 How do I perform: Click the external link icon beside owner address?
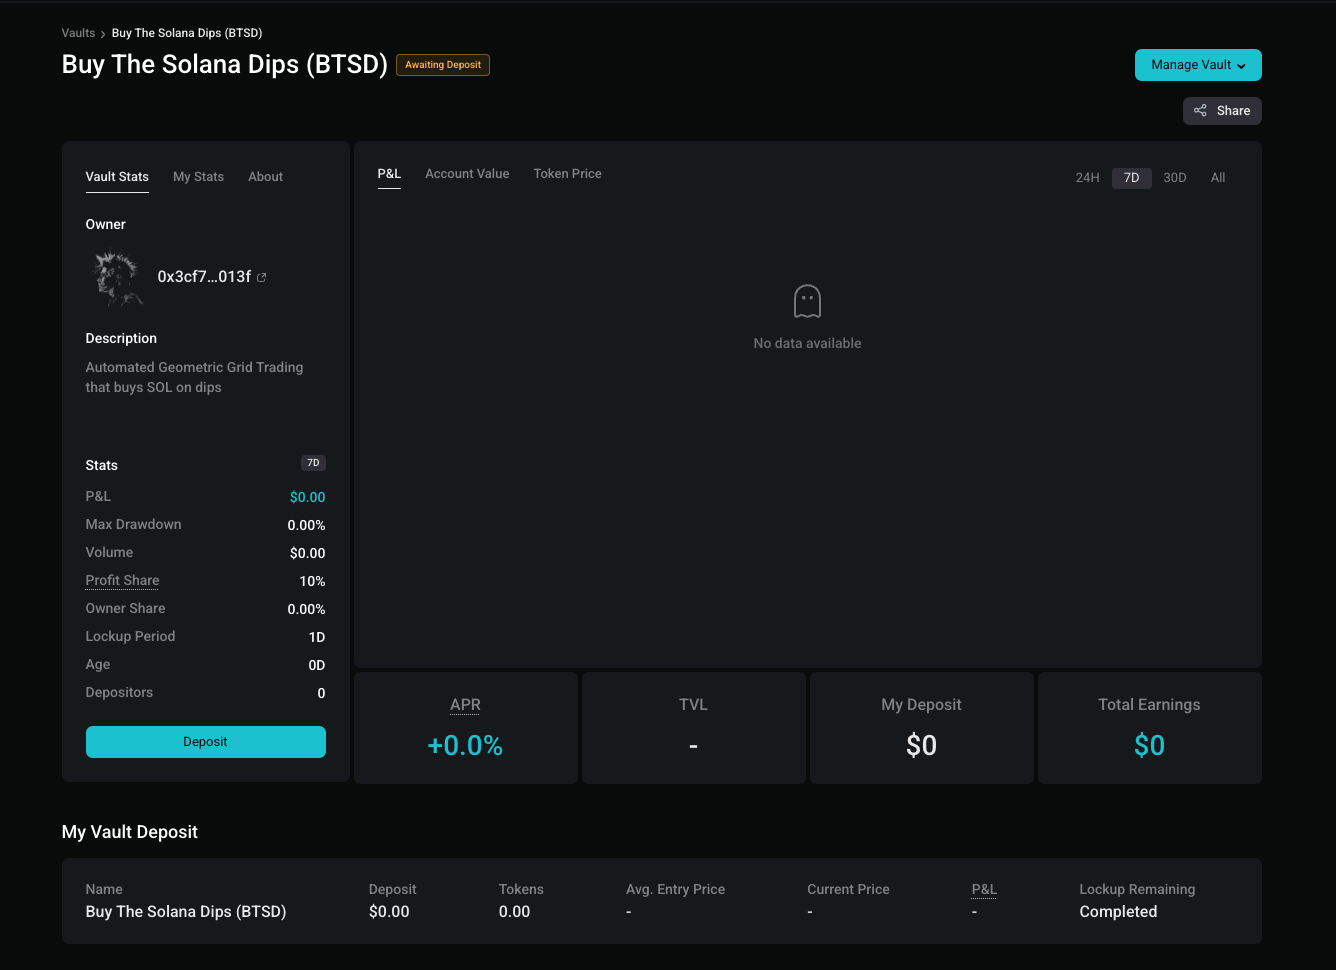[x=262, y=278]
